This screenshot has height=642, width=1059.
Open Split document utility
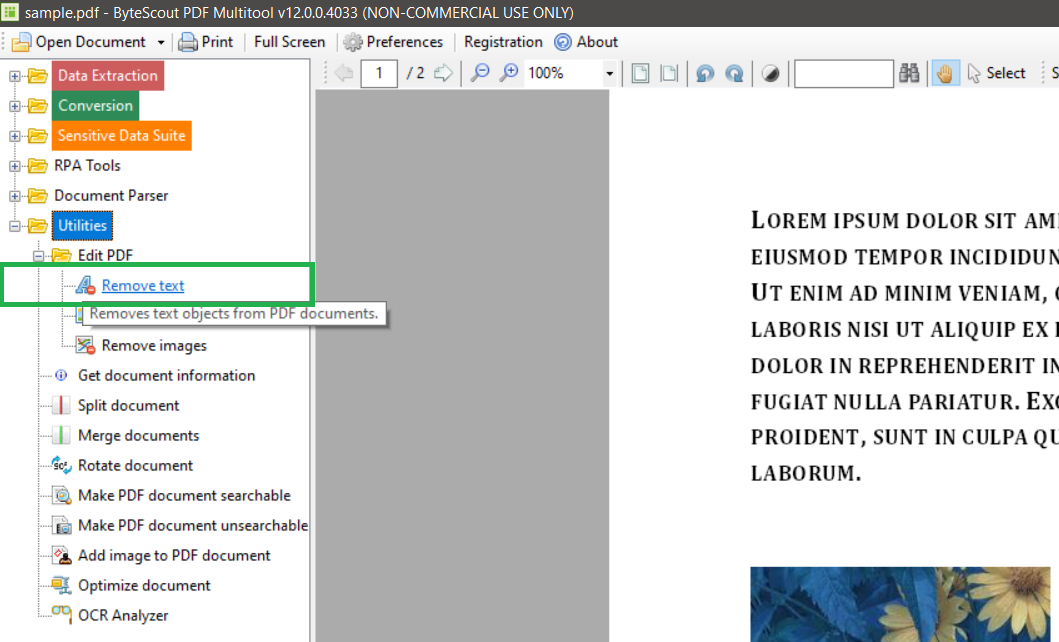pyautogui.click(x=128, y=405)
